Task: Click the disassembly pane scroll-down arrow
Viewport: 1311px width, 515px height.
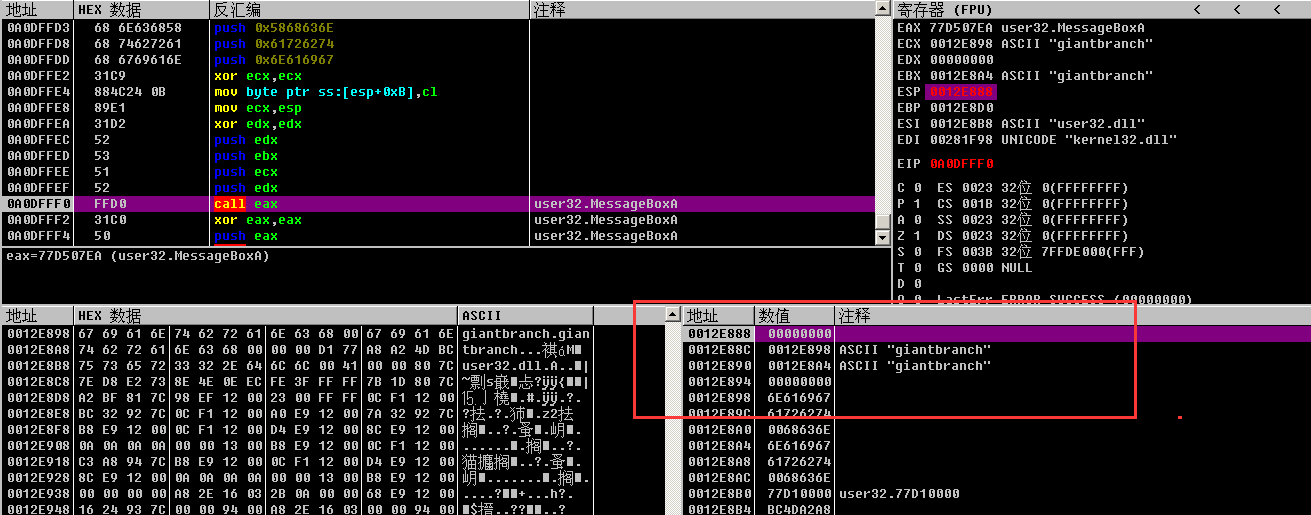Action: point(882,238)
